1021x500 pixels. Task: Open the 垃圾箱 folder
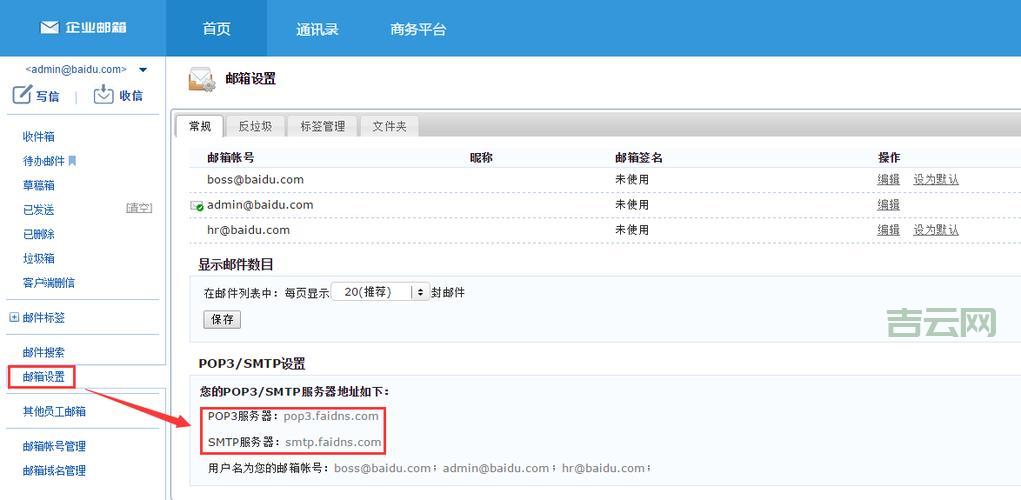(38, 258)
